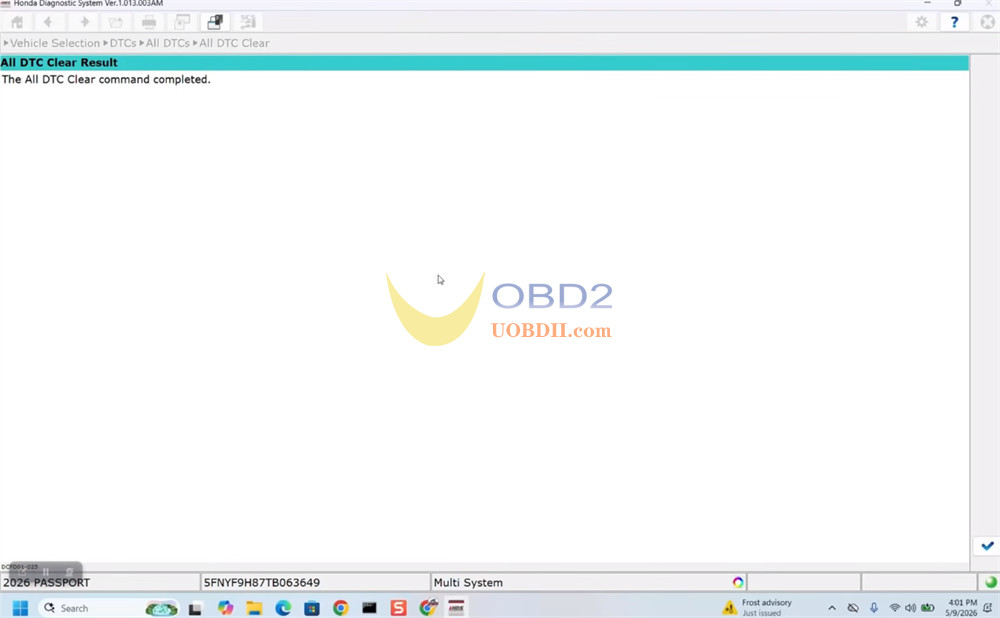Open Wi-Fi network tray icon
The width and height of the screenshot is (1000, 618).
click(895, 608)
